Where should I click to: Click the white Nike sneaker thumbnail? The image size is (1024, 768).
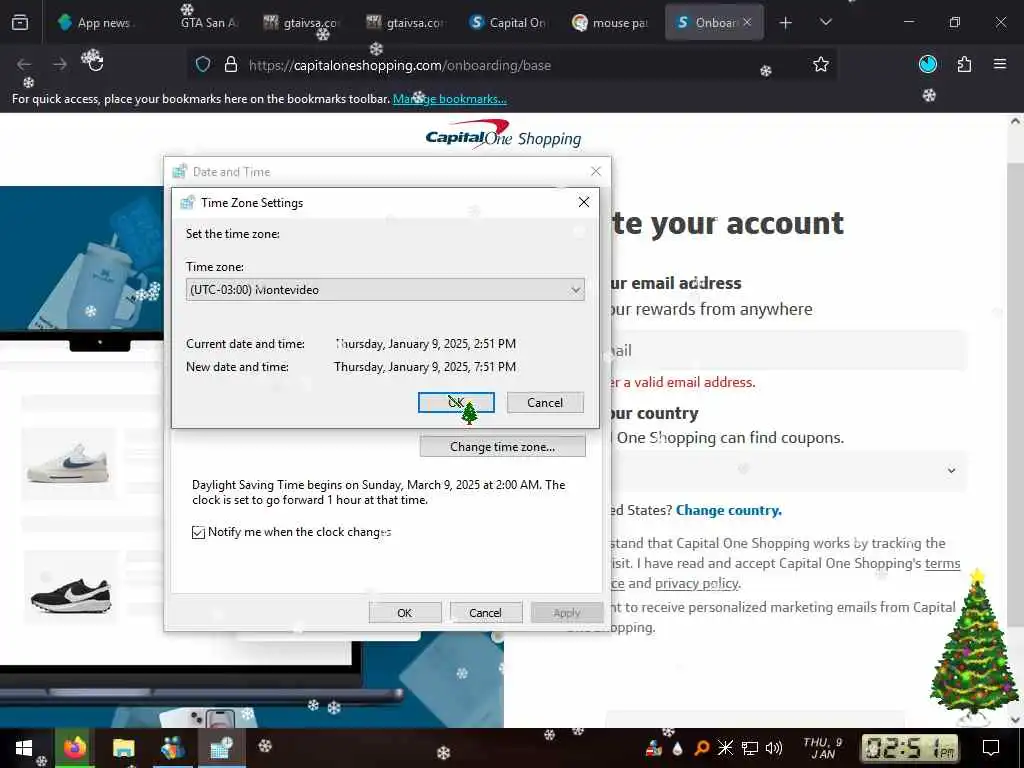pyautogui.click(x=69, y=463)
